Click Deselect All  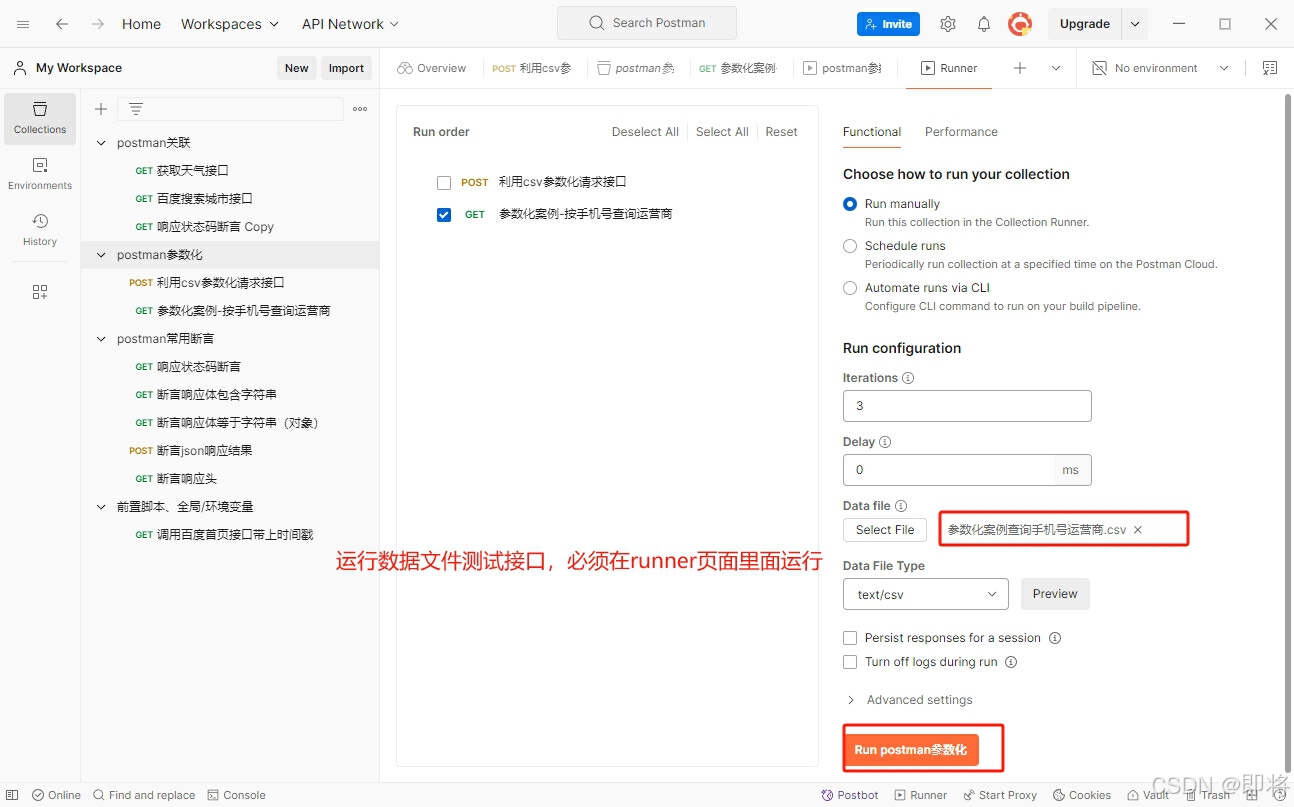pos(645,132)
